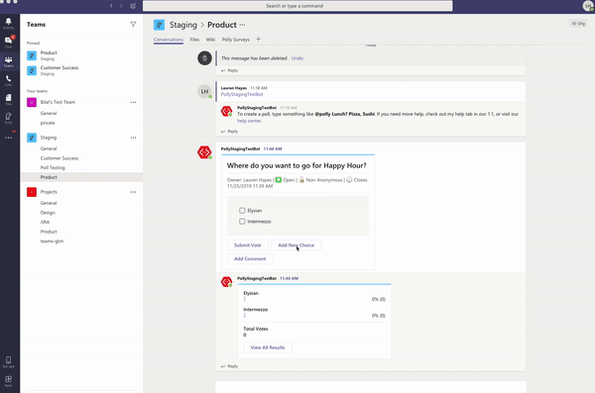Open channel options ellipsis beside Product title

tap(242, 25)
